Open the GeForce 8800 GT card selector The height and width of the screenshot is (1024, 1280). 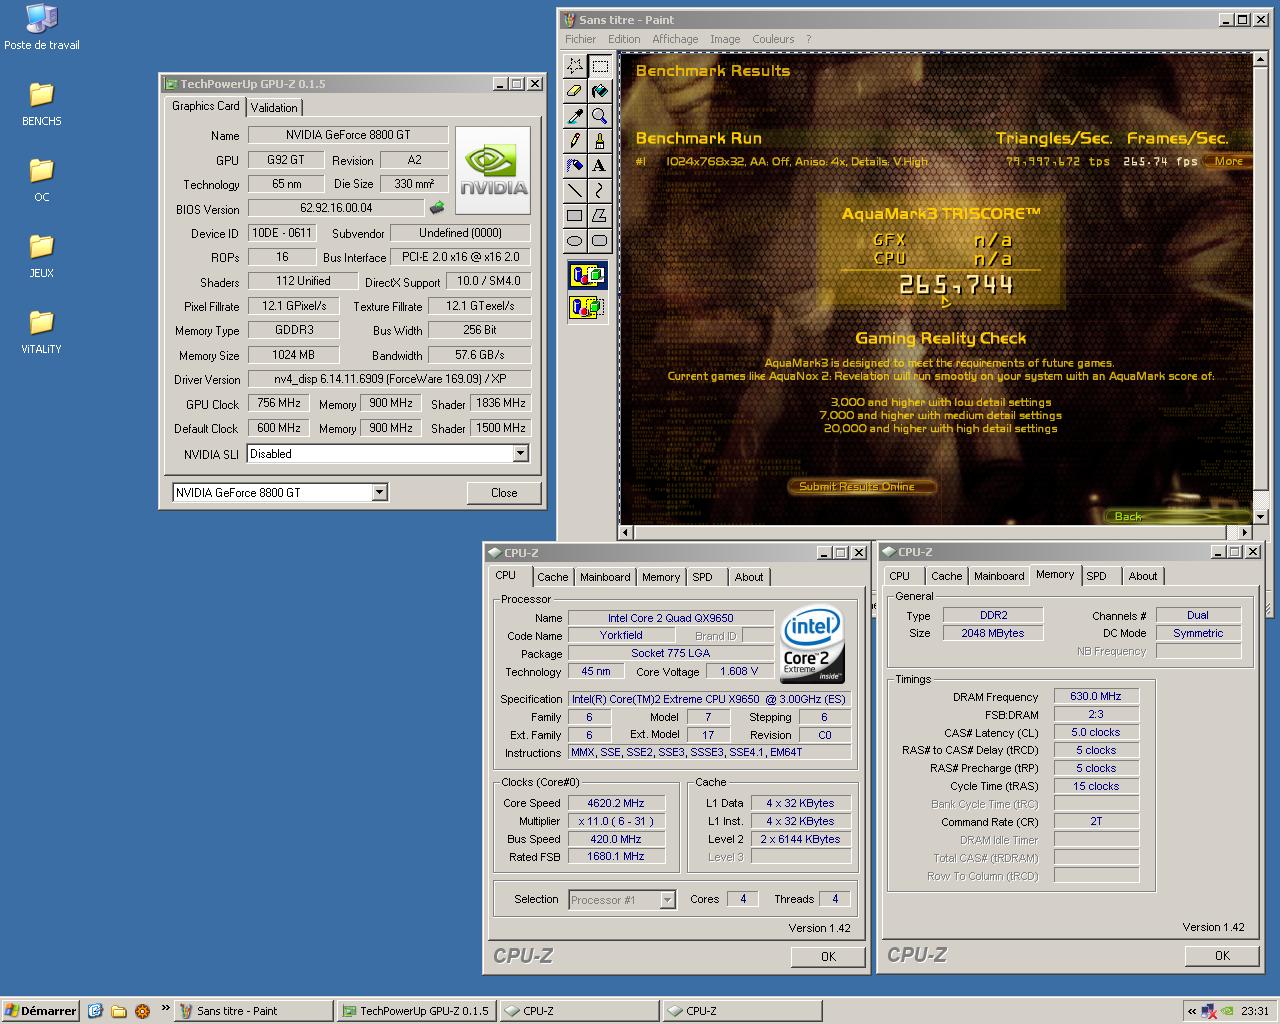[379, 492]
